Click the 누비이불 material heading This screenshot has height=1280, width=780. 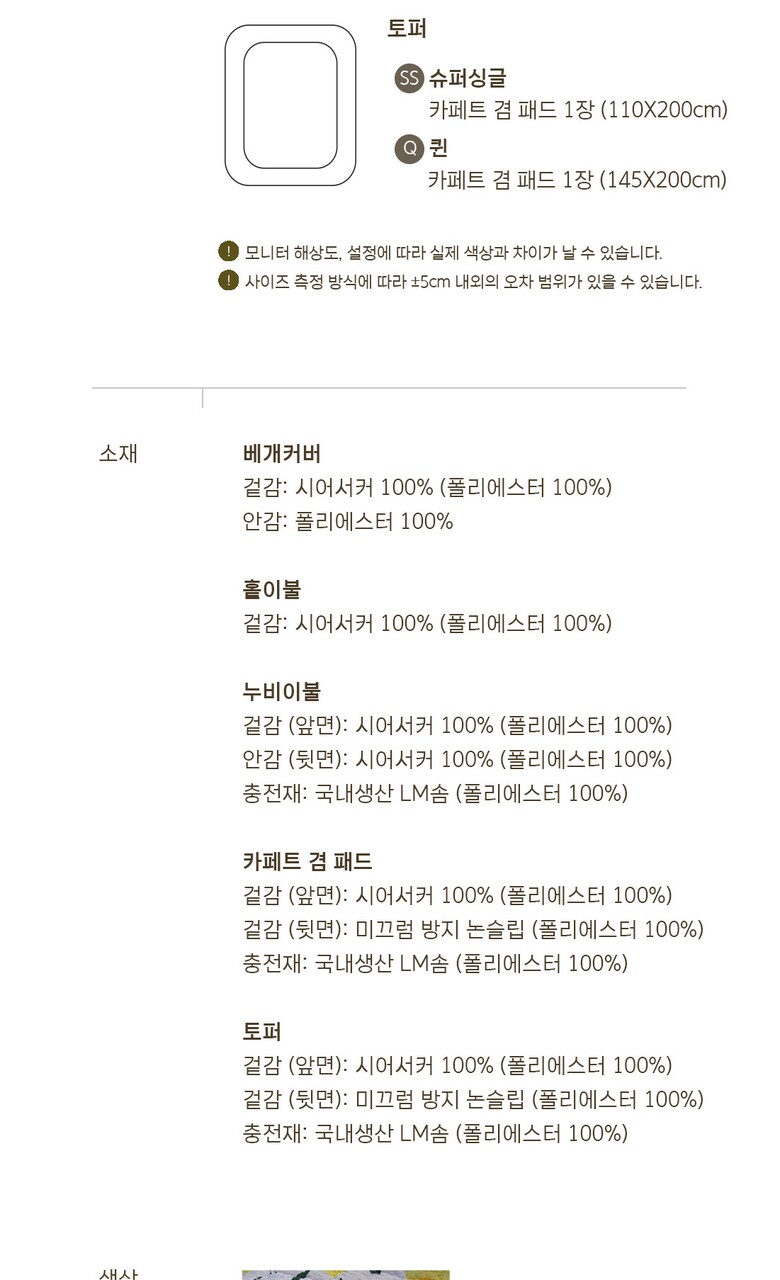(282, 691)
